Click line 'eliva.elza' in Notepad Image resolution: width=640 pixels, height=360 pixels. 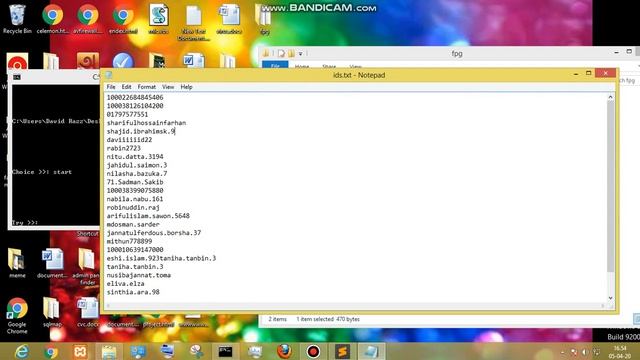click(x=125, y=284)
